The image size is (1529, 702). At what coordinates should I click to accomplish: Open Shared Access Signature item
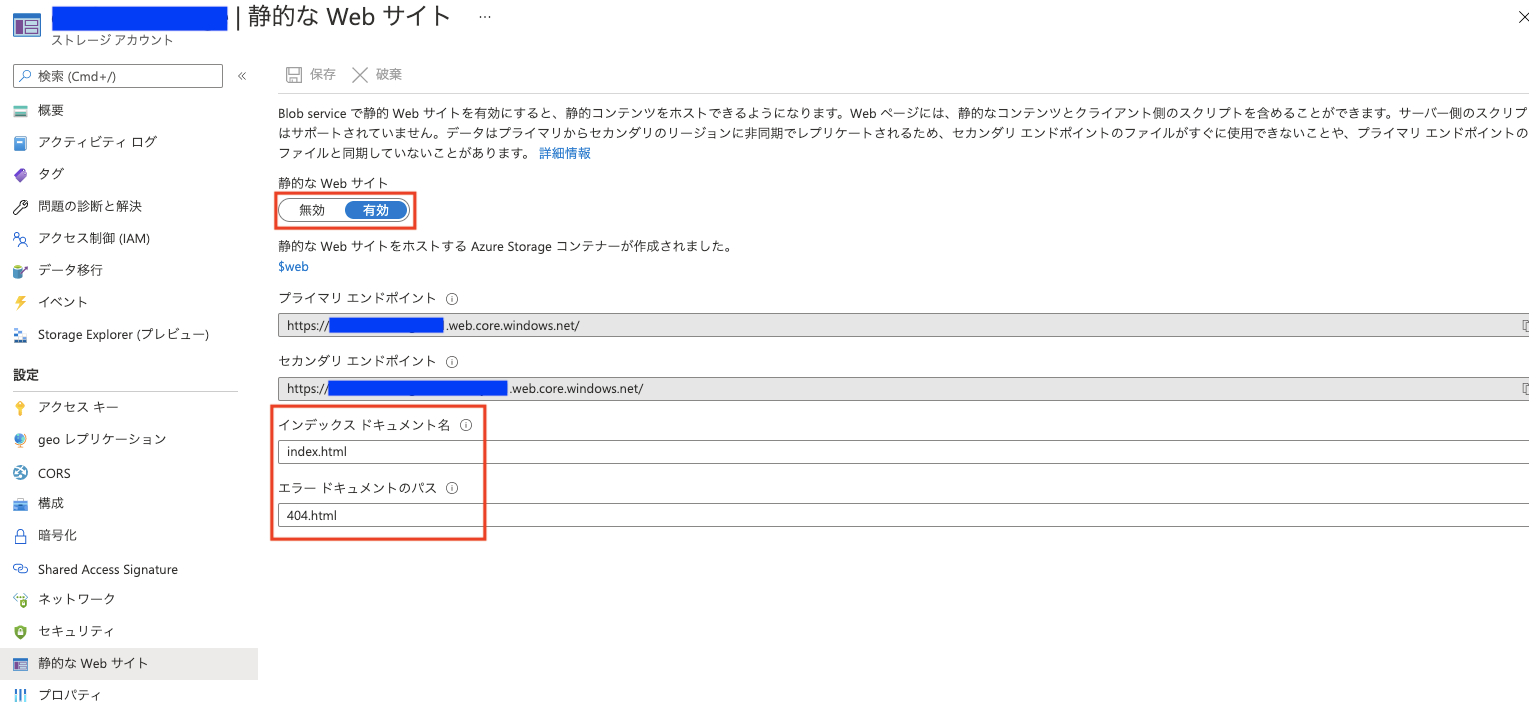tap(108, 569)
